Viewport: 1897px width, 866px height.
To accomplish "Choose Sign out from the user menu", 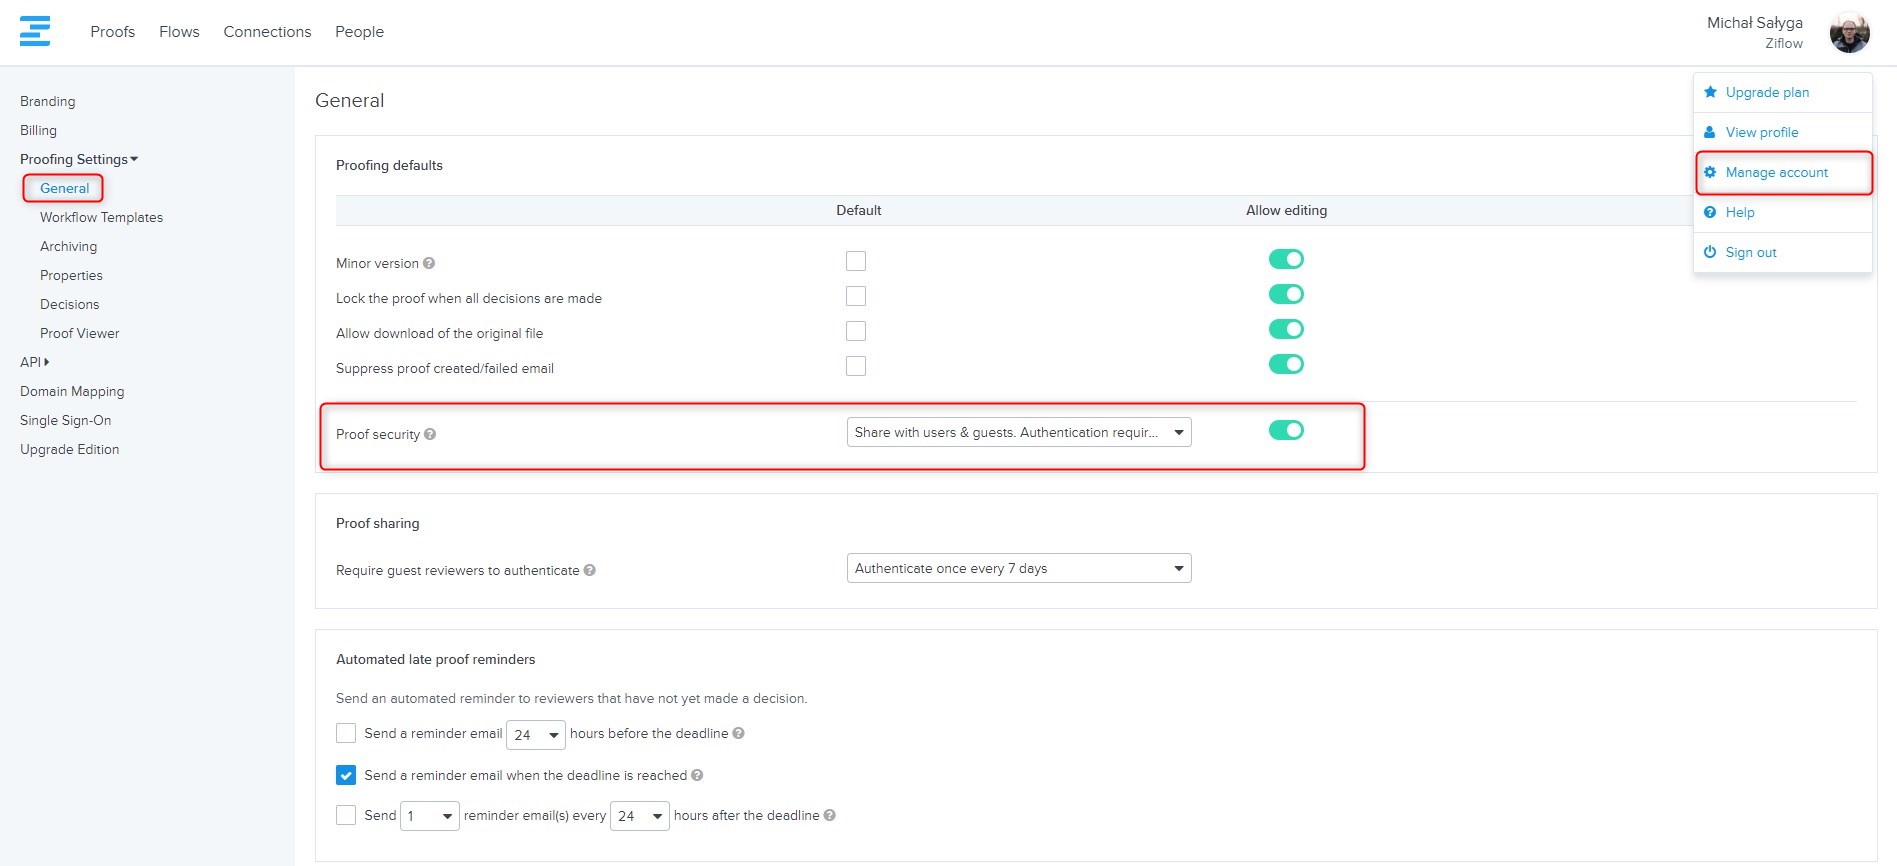I will click(1750, 252).
